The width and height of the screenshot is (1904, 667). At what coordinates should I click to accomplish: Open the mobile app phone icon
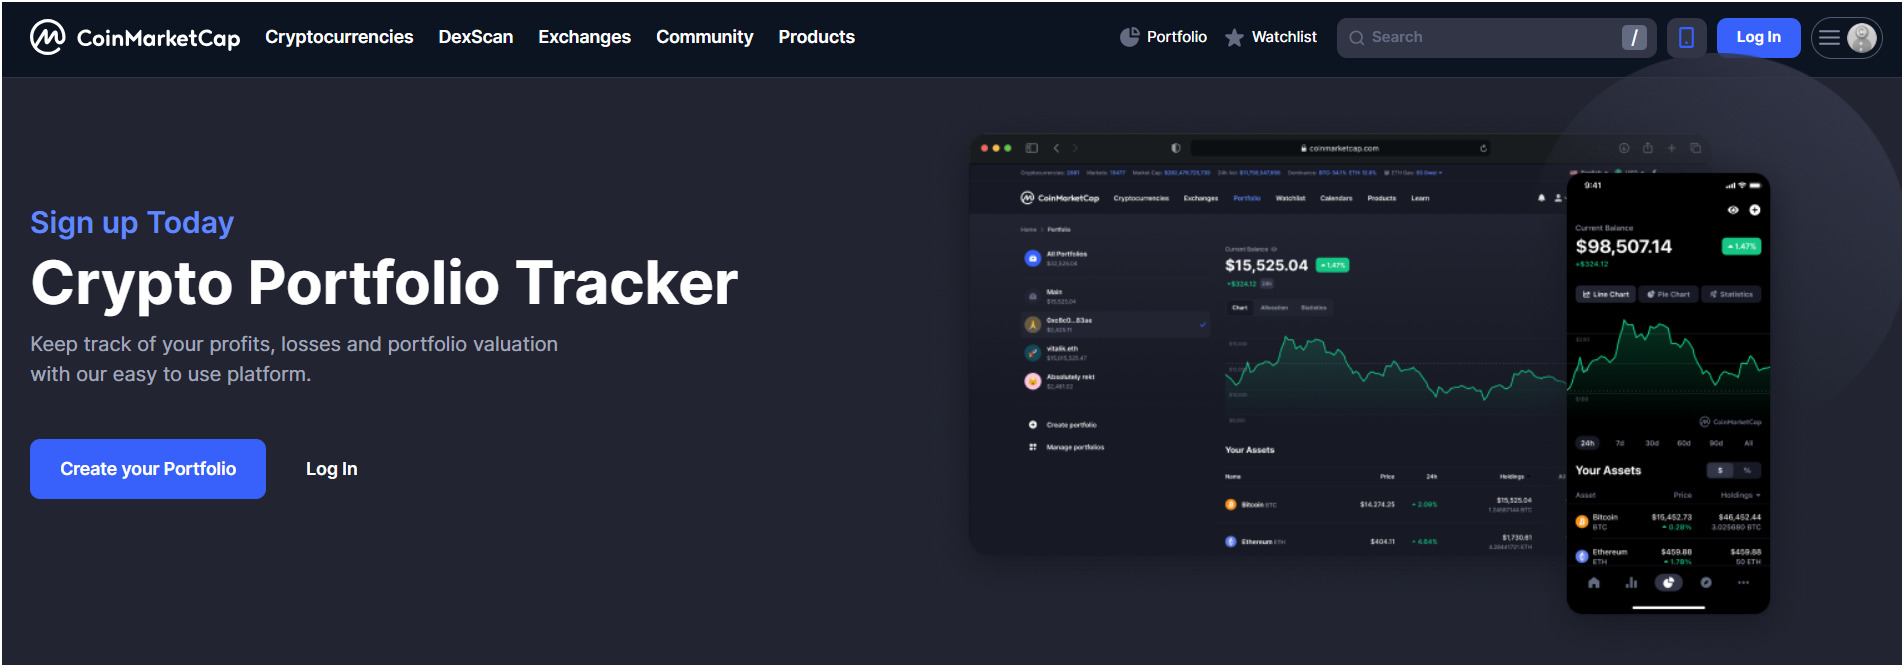pos(1686,38)
